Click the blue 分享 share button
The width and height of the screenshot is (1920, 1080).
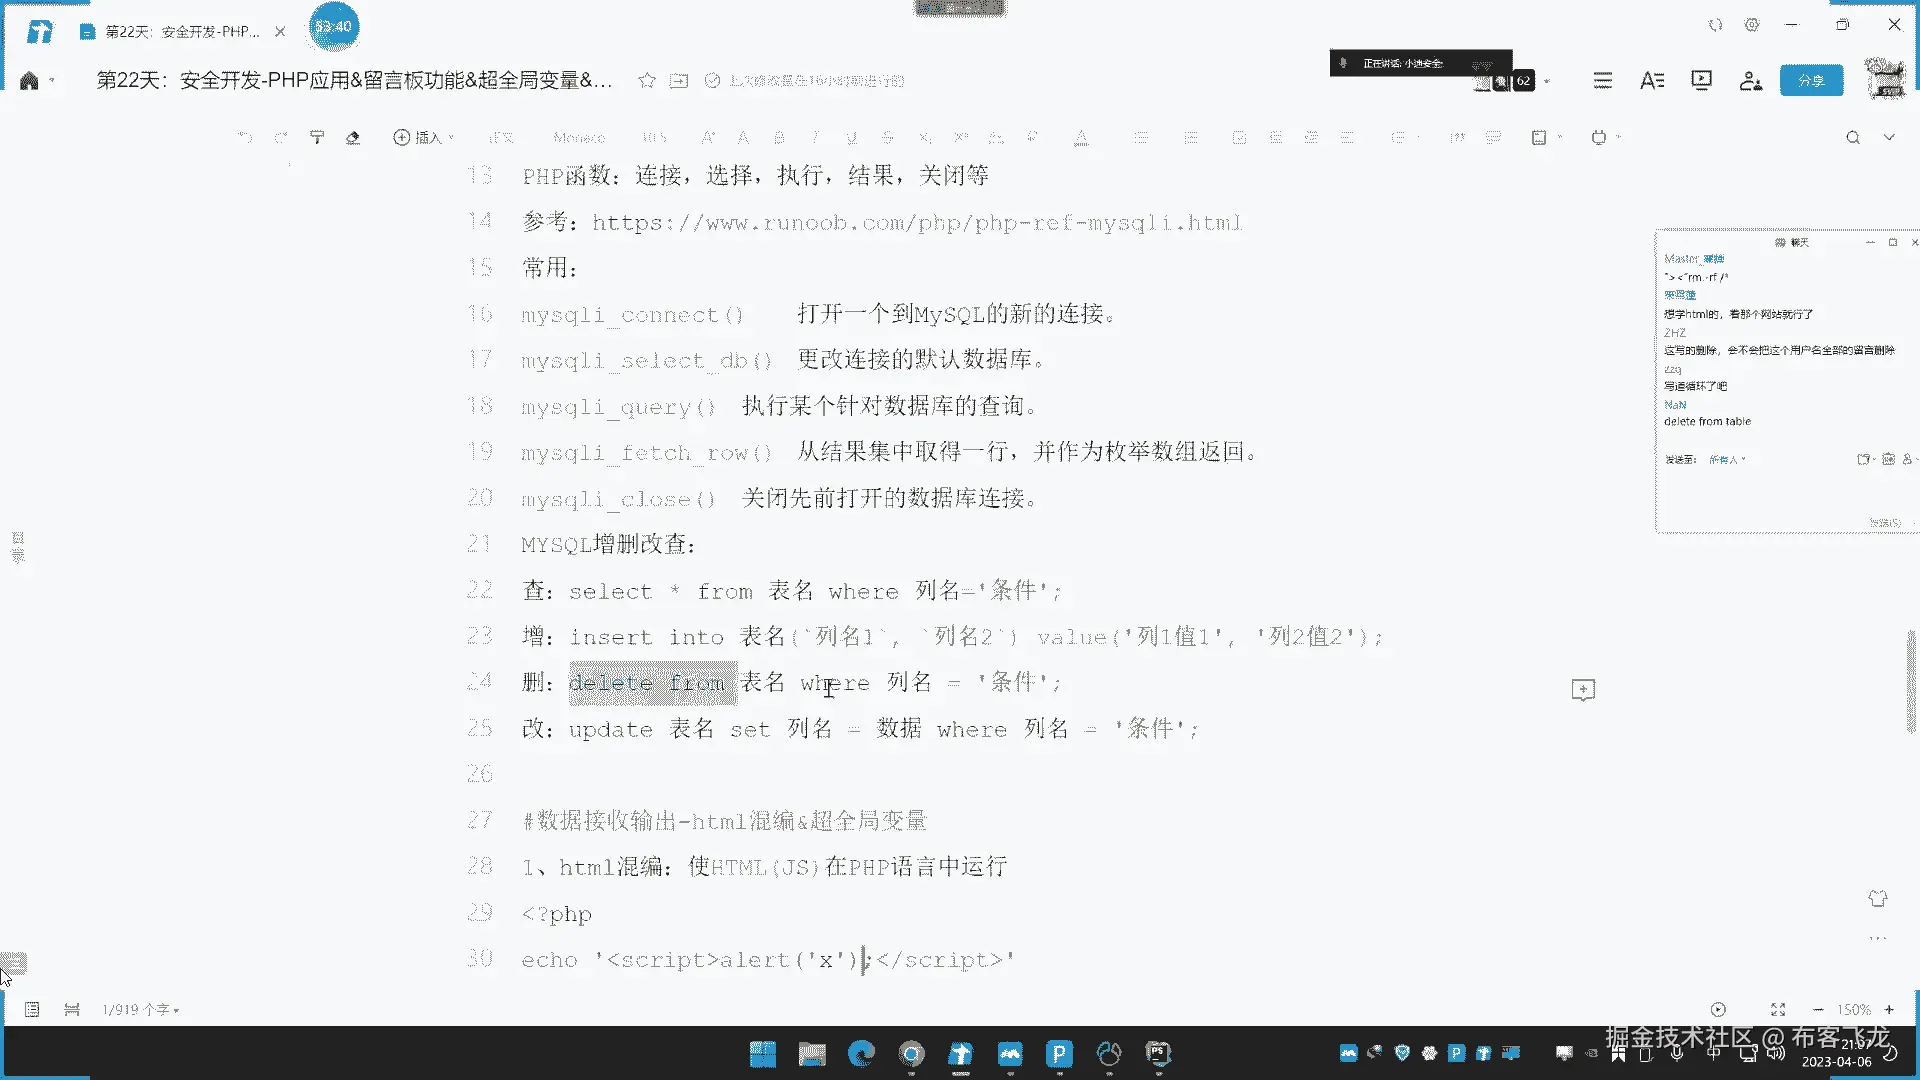(1811, 81)
